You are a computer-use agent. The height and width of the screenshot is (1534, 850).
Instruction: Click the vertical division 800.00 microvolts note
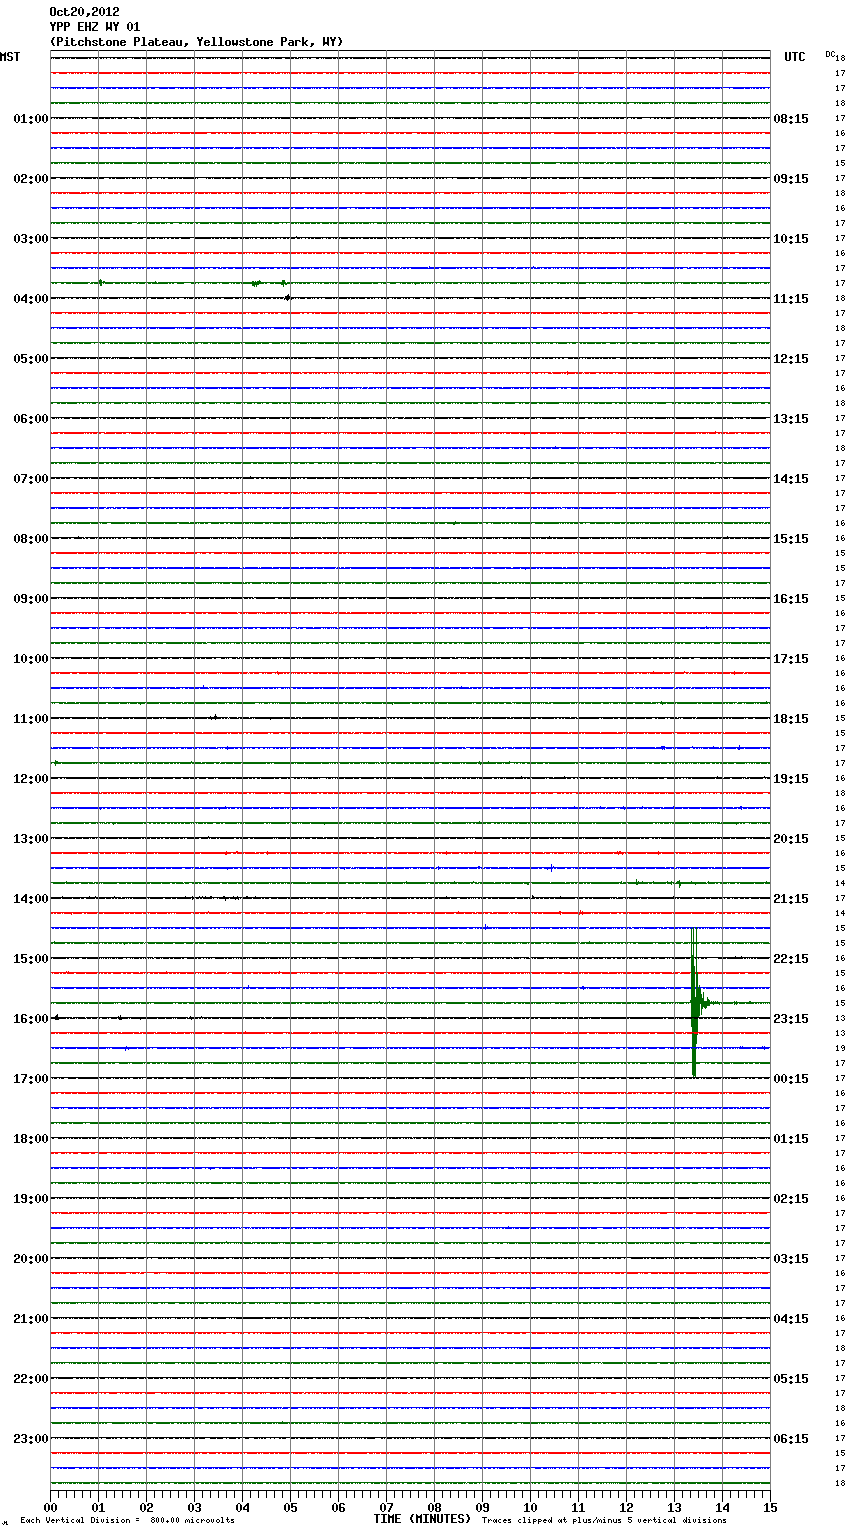click(127, 1521)
